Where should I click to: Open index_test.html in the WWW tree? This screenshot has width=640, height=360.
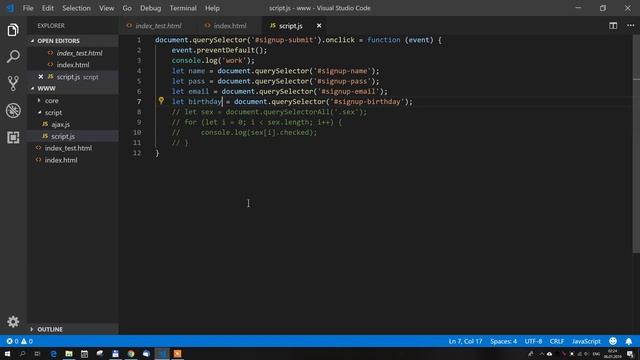[x=68, y=148]
